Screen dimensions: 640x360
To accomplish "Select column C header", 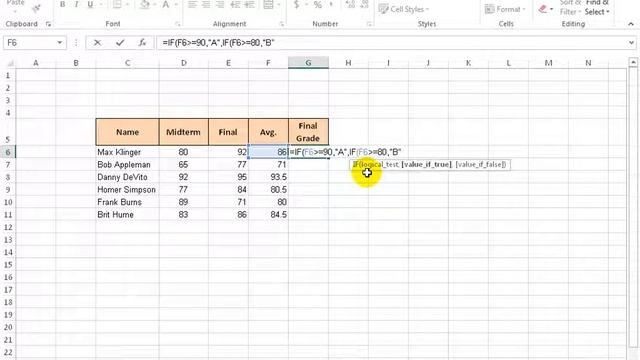I will 127,63.
